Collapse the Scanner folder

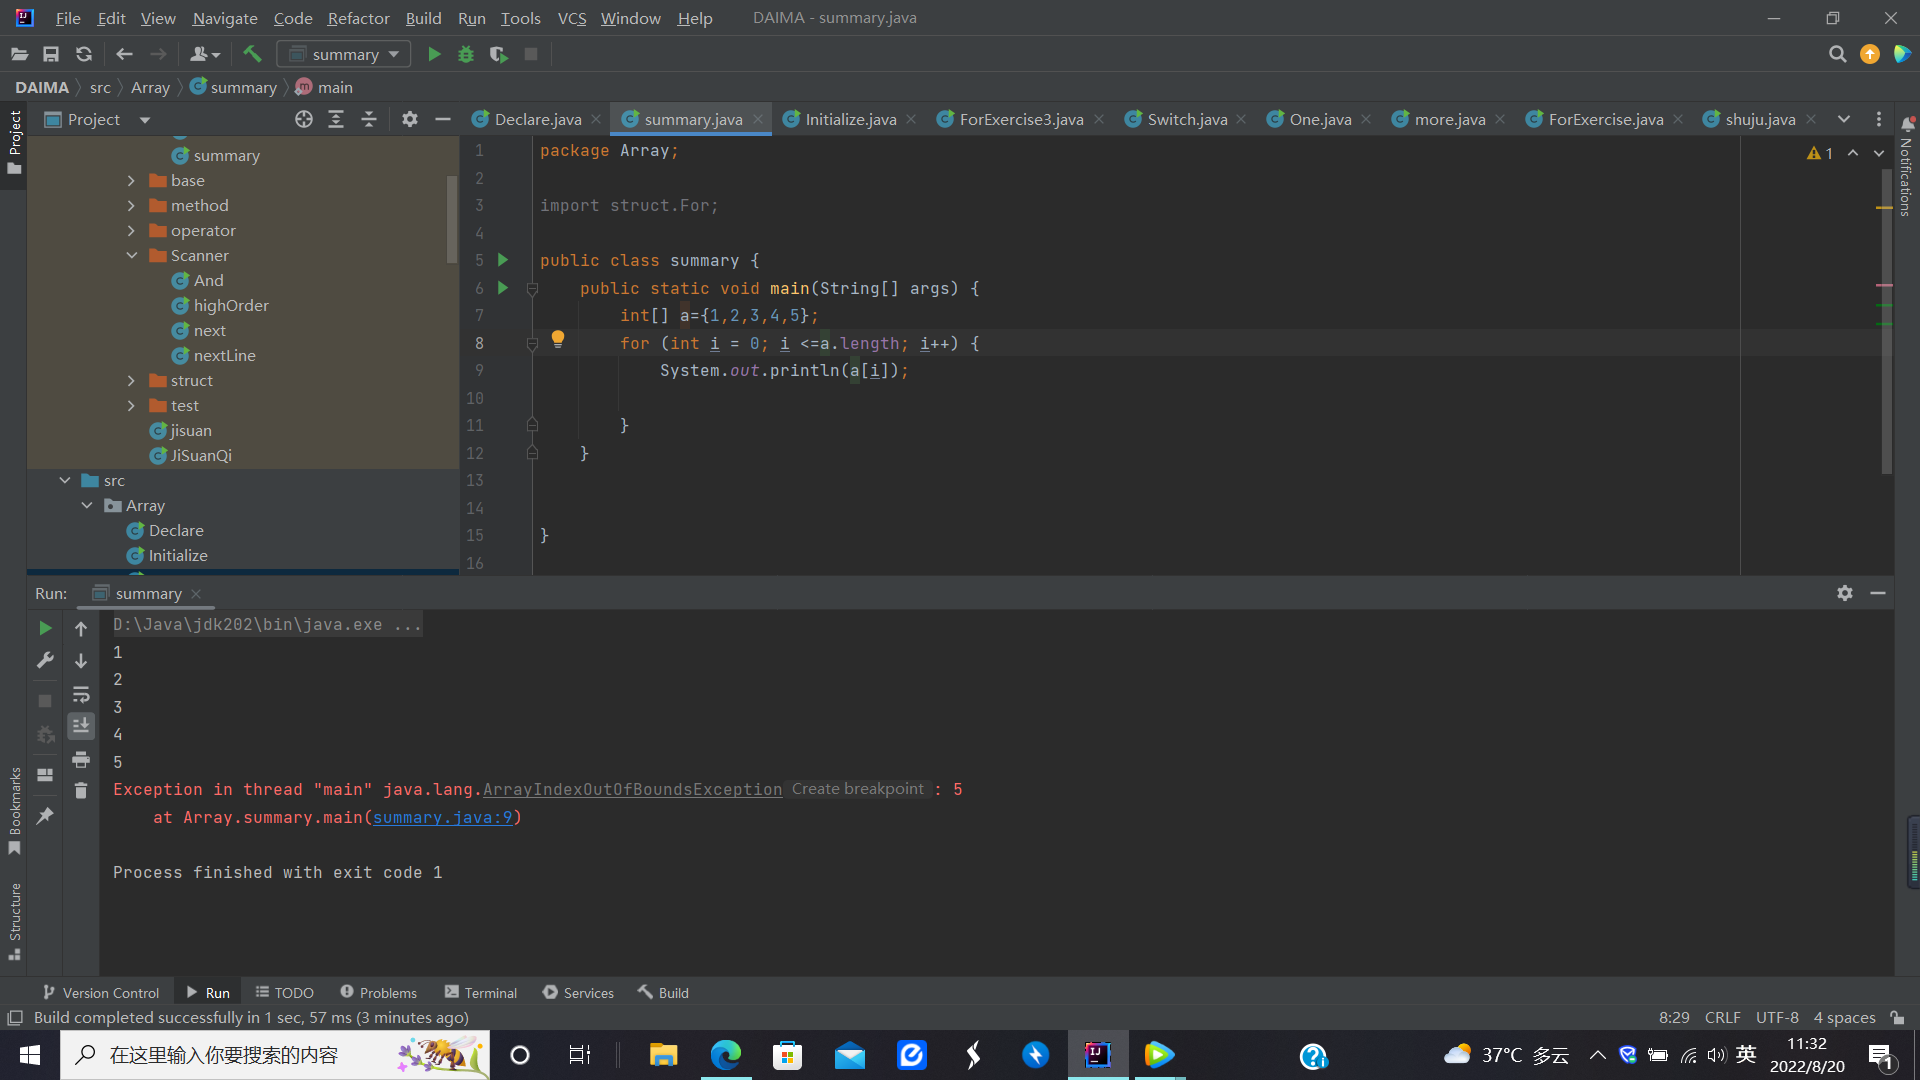[x=131, y=256]
